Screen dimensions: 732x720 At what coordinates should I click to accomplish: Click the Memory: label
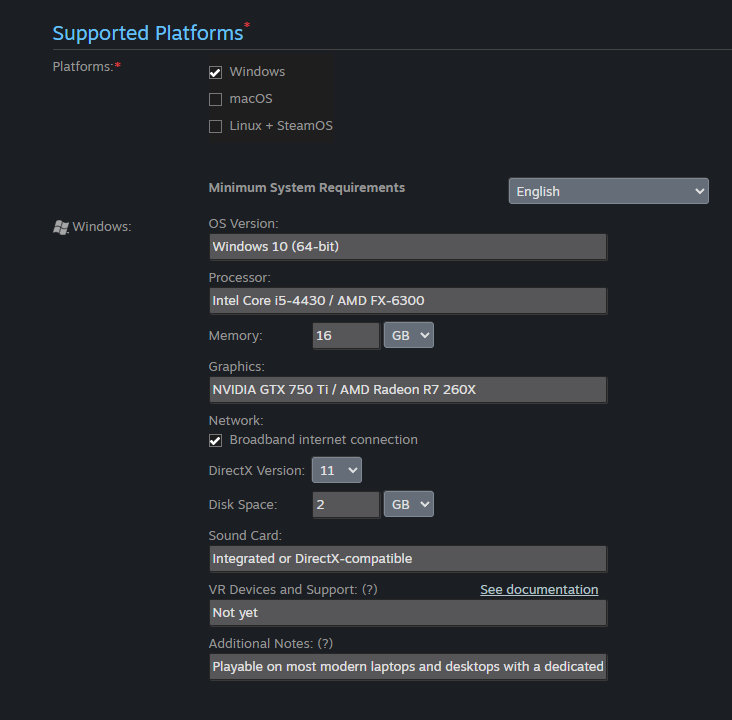[x=235, y=336]
